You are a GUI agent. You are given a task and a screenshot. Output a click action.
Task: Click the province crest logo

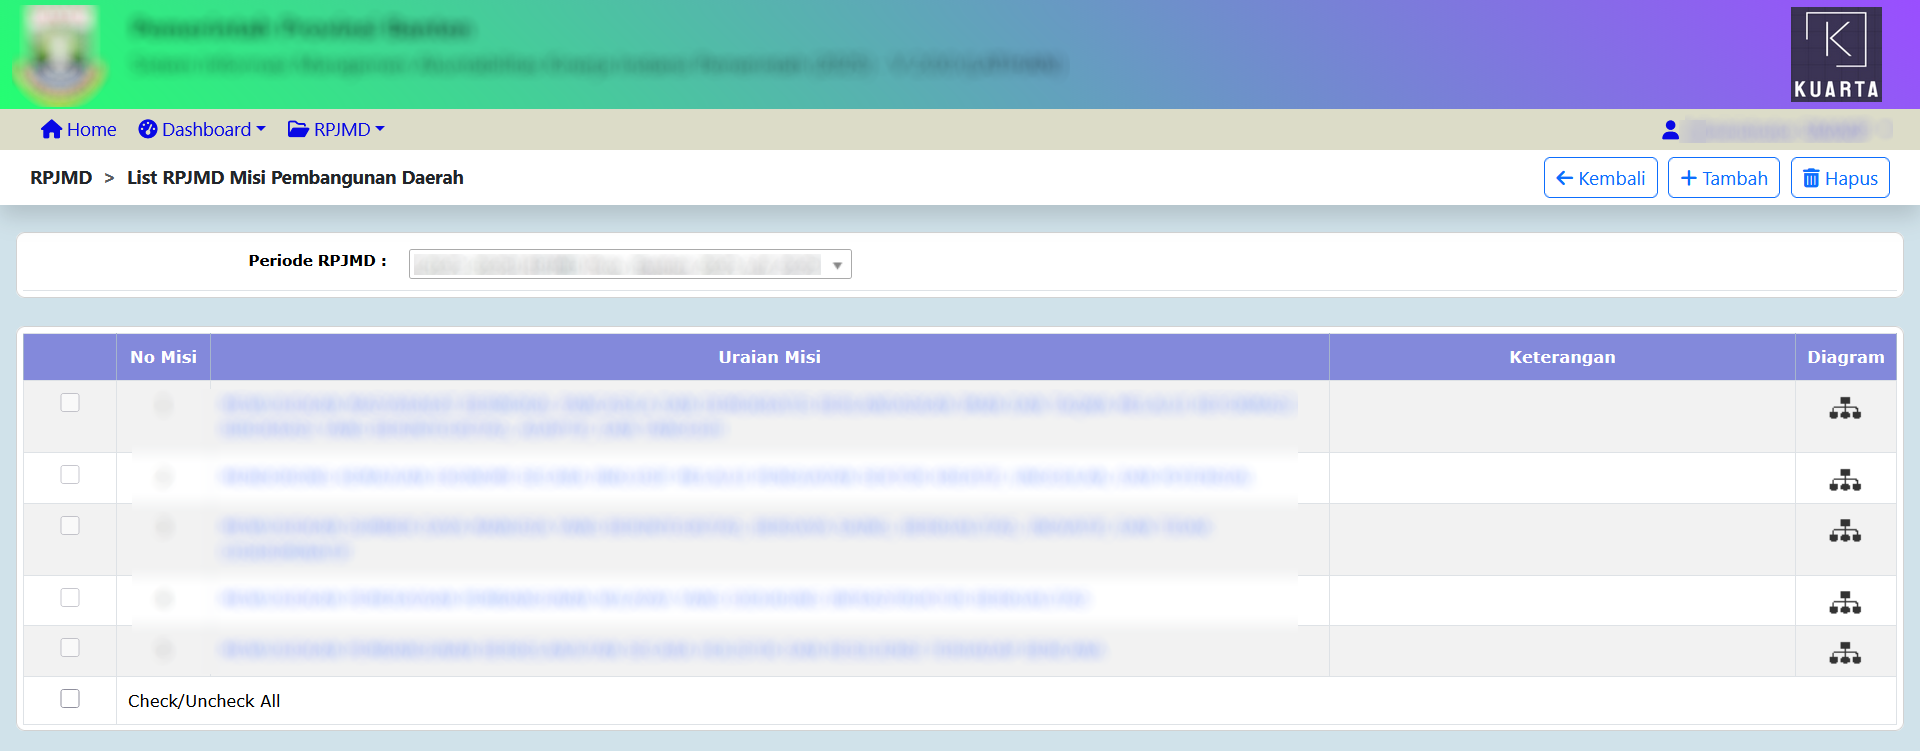59,55
